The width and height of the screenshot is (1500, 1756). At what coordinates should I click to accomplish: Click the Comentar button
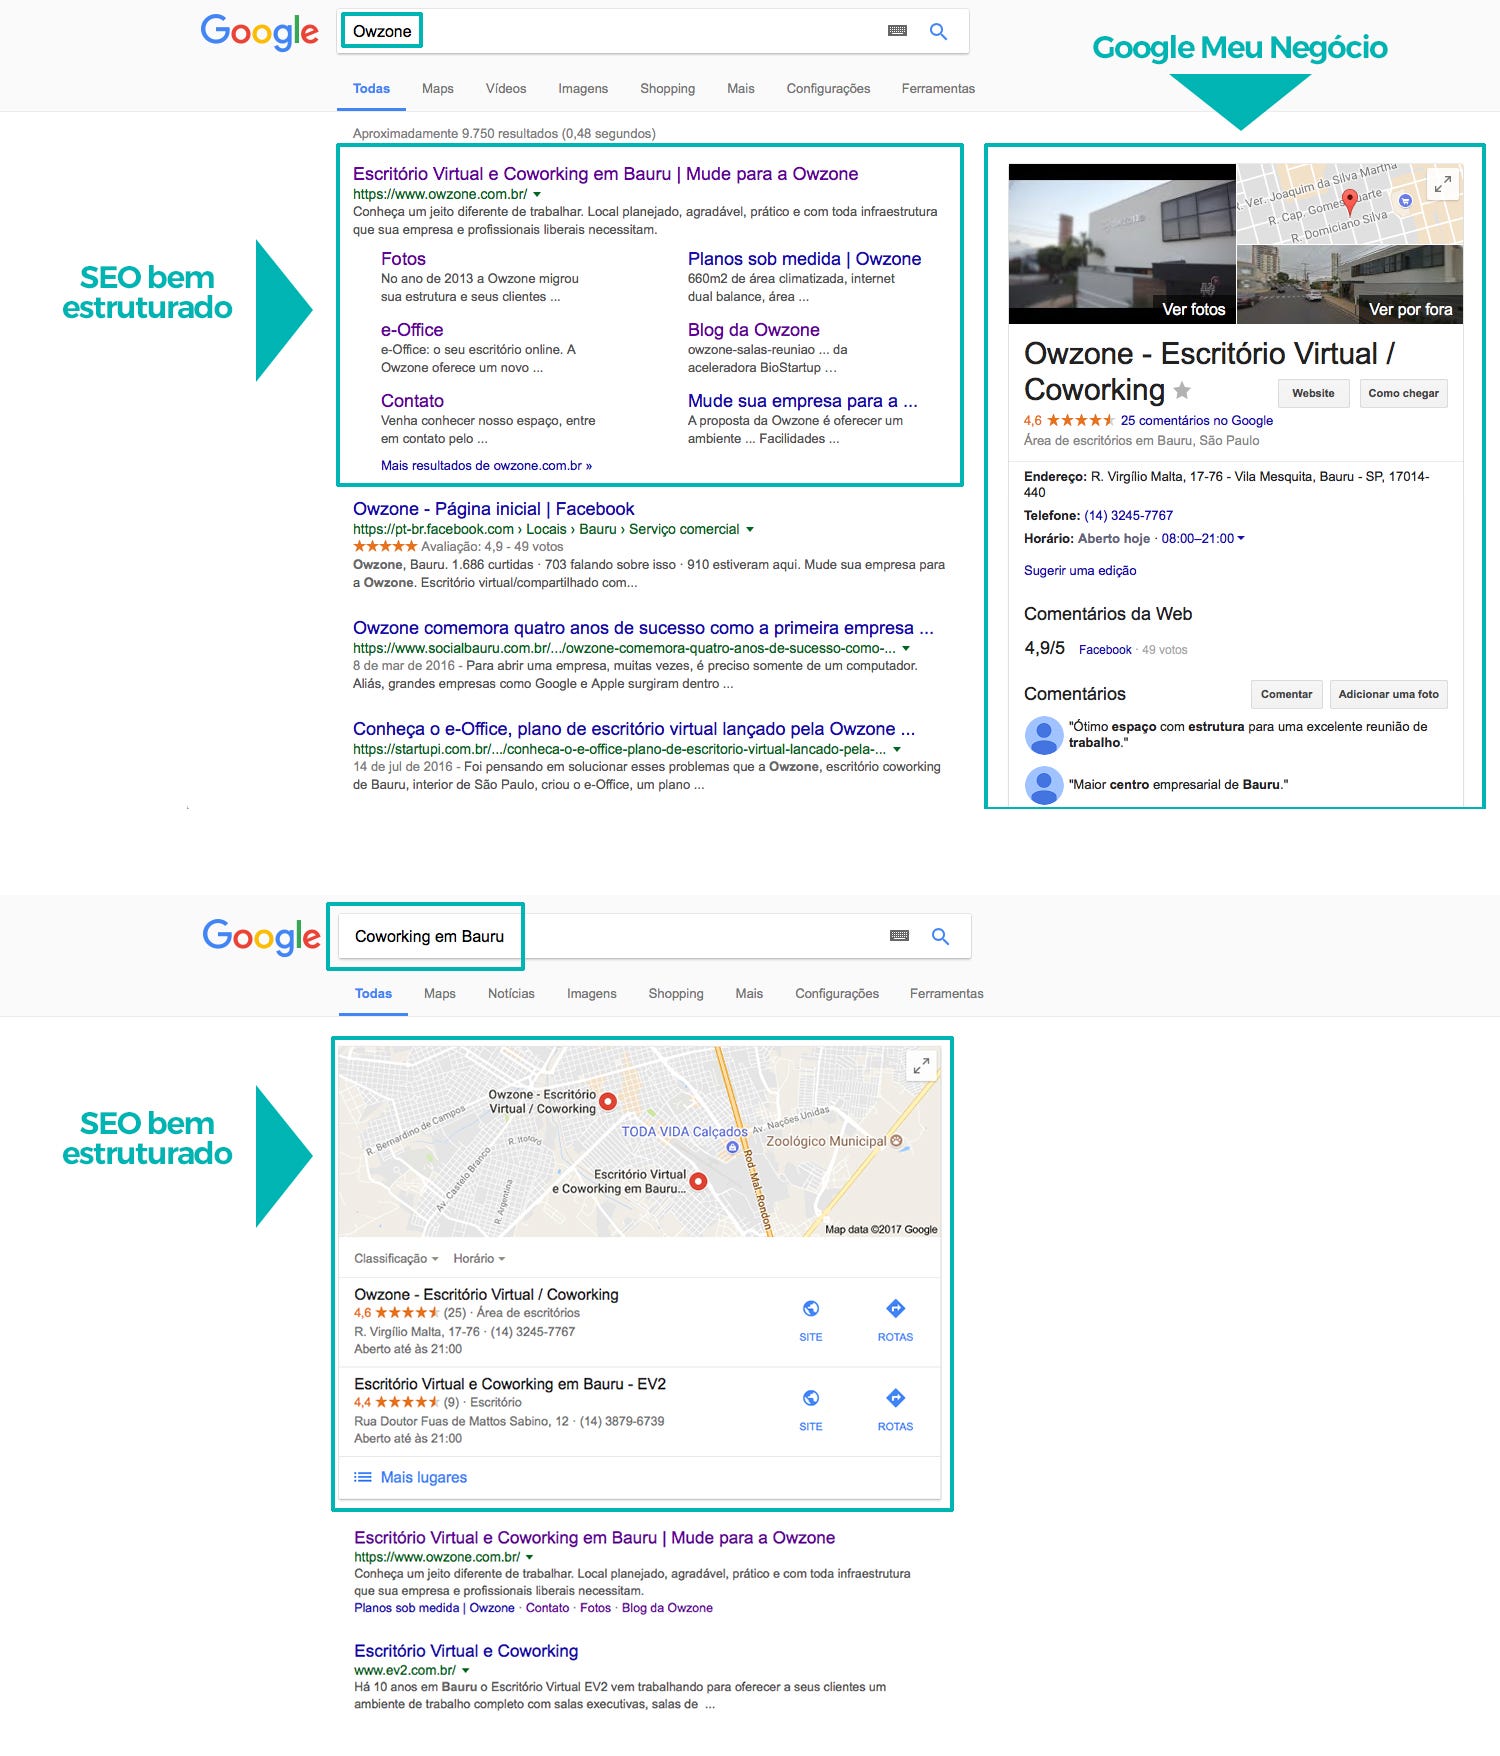tap(1287, 695)
